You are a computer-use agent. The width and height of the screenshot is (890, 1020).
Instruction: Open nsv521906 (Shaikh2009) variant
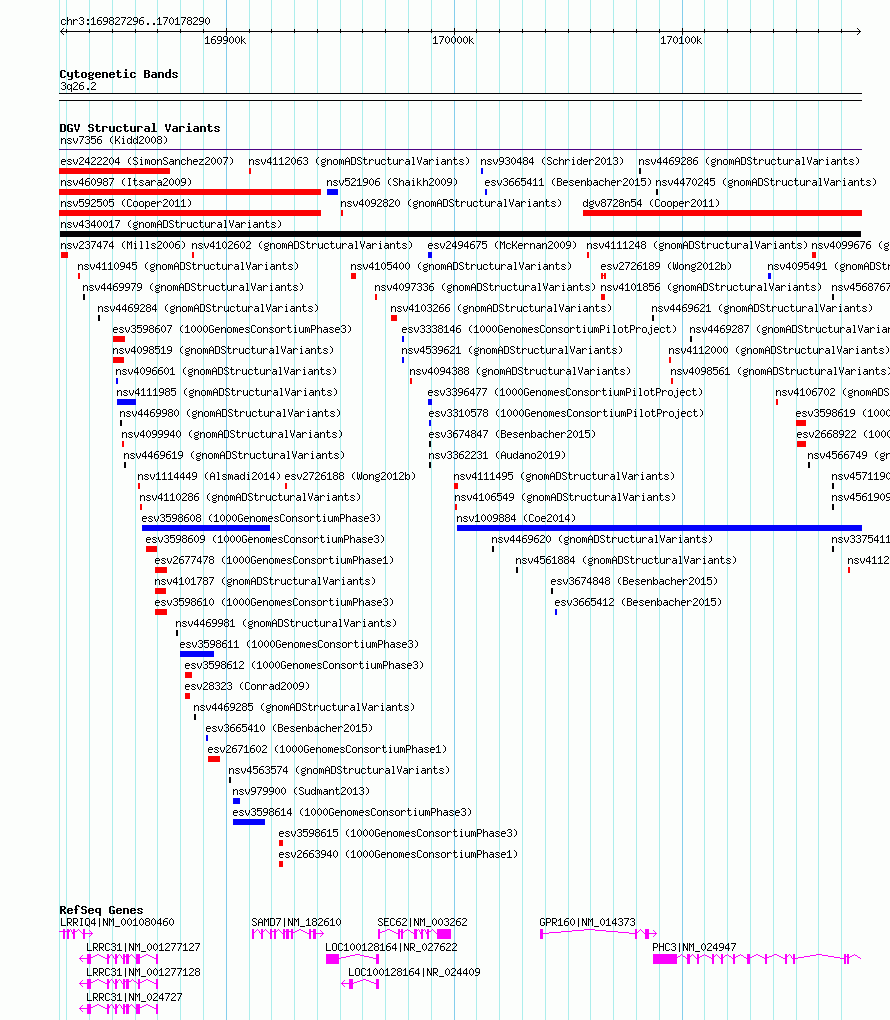pyautogui.click(x=392, y=182)
